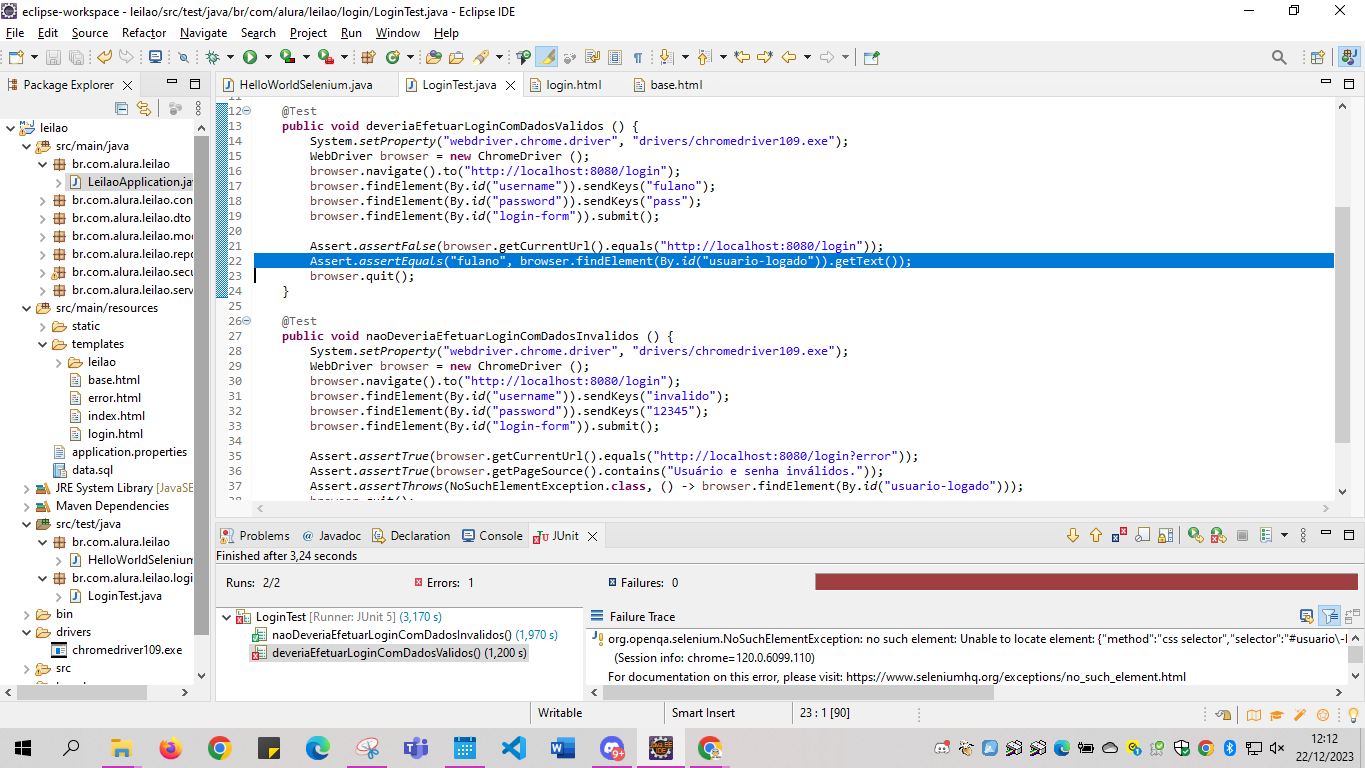Rerun test with failures first

(1218, 536)
